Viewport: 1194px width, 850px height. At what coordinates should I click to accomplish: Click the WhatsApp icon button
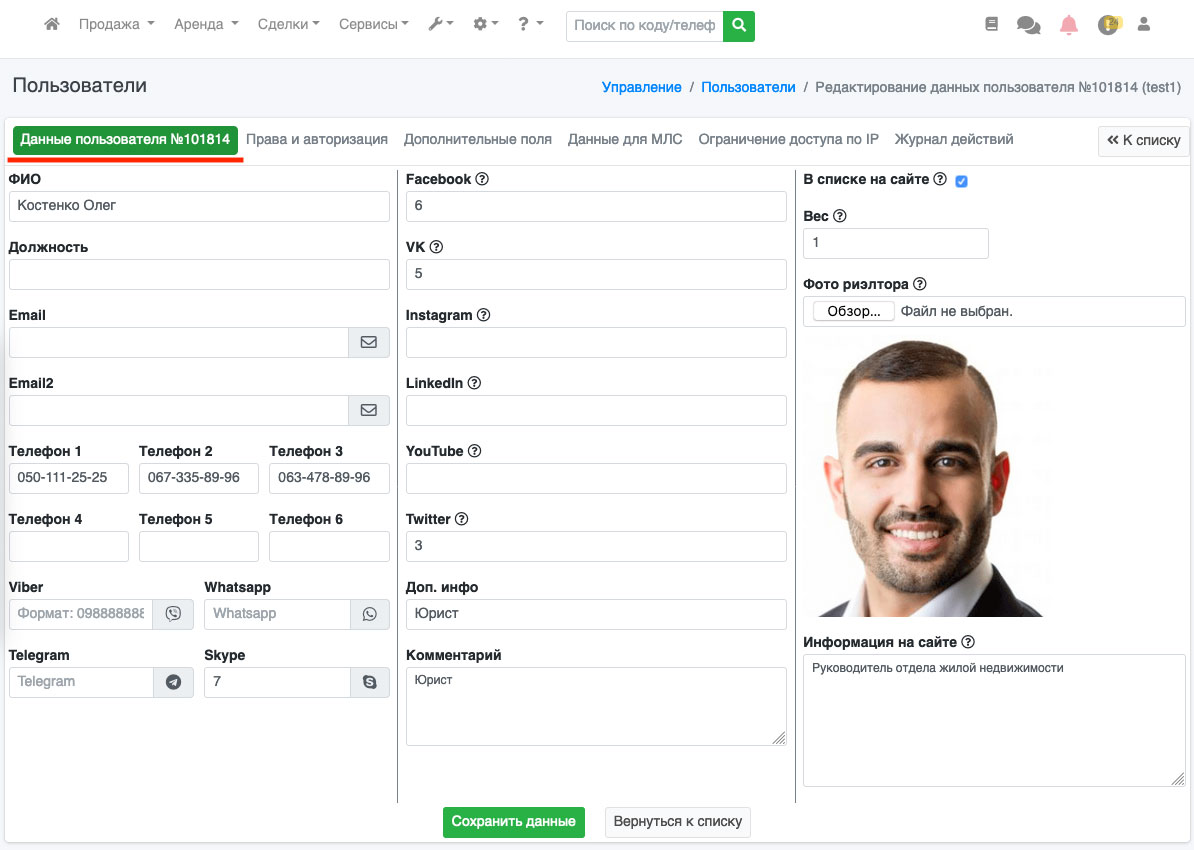pos(370,614)
